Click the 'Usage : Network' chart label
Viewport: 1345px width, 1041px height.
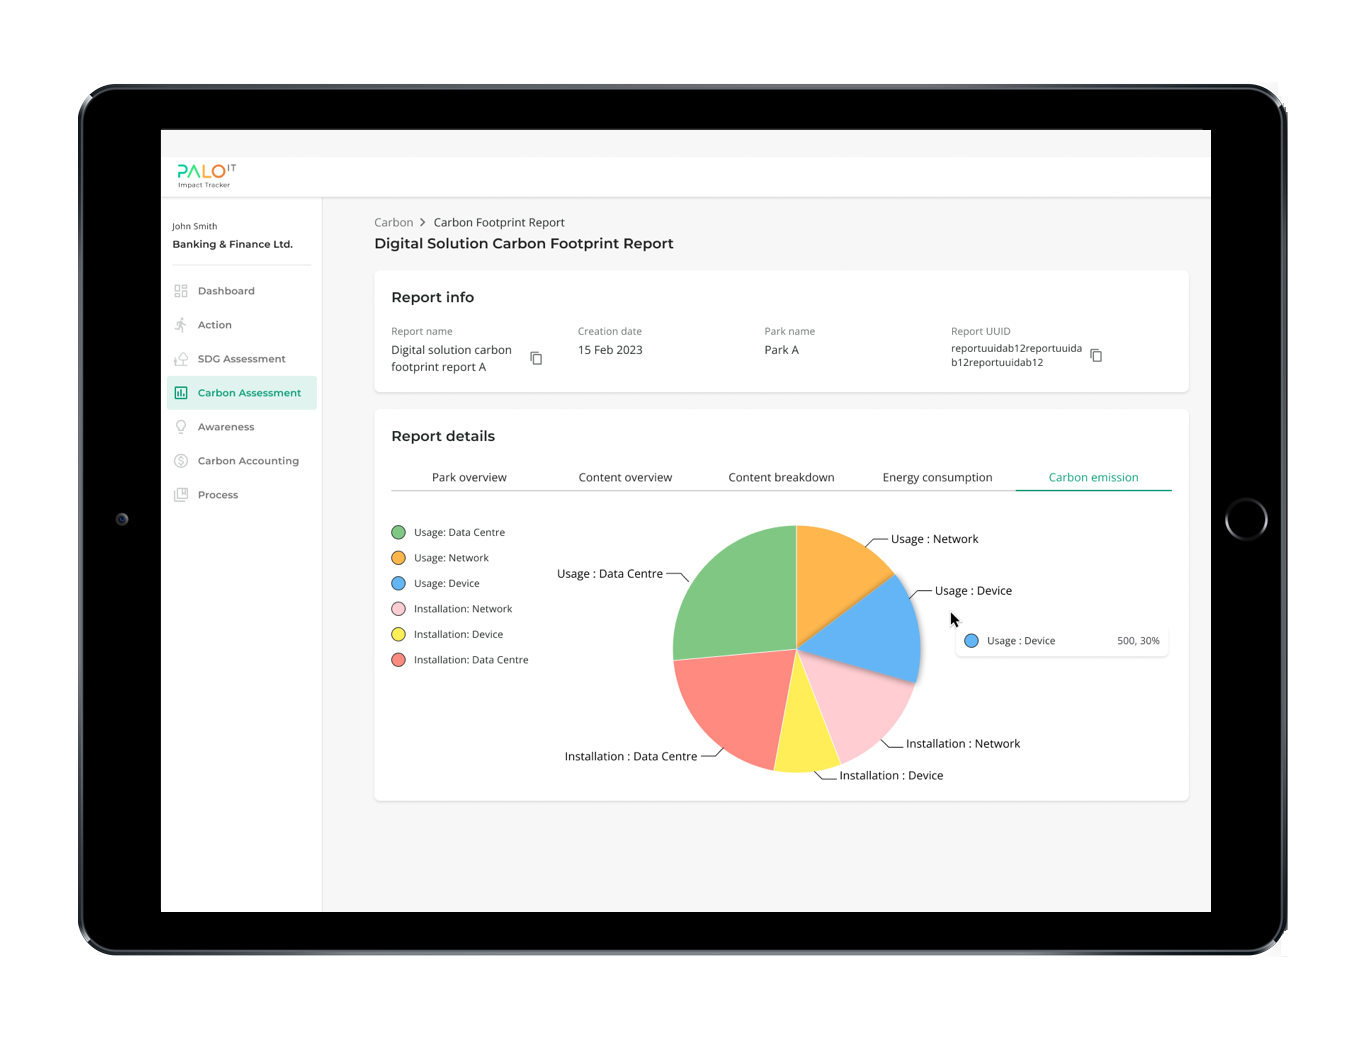click(x=934, y=539)
